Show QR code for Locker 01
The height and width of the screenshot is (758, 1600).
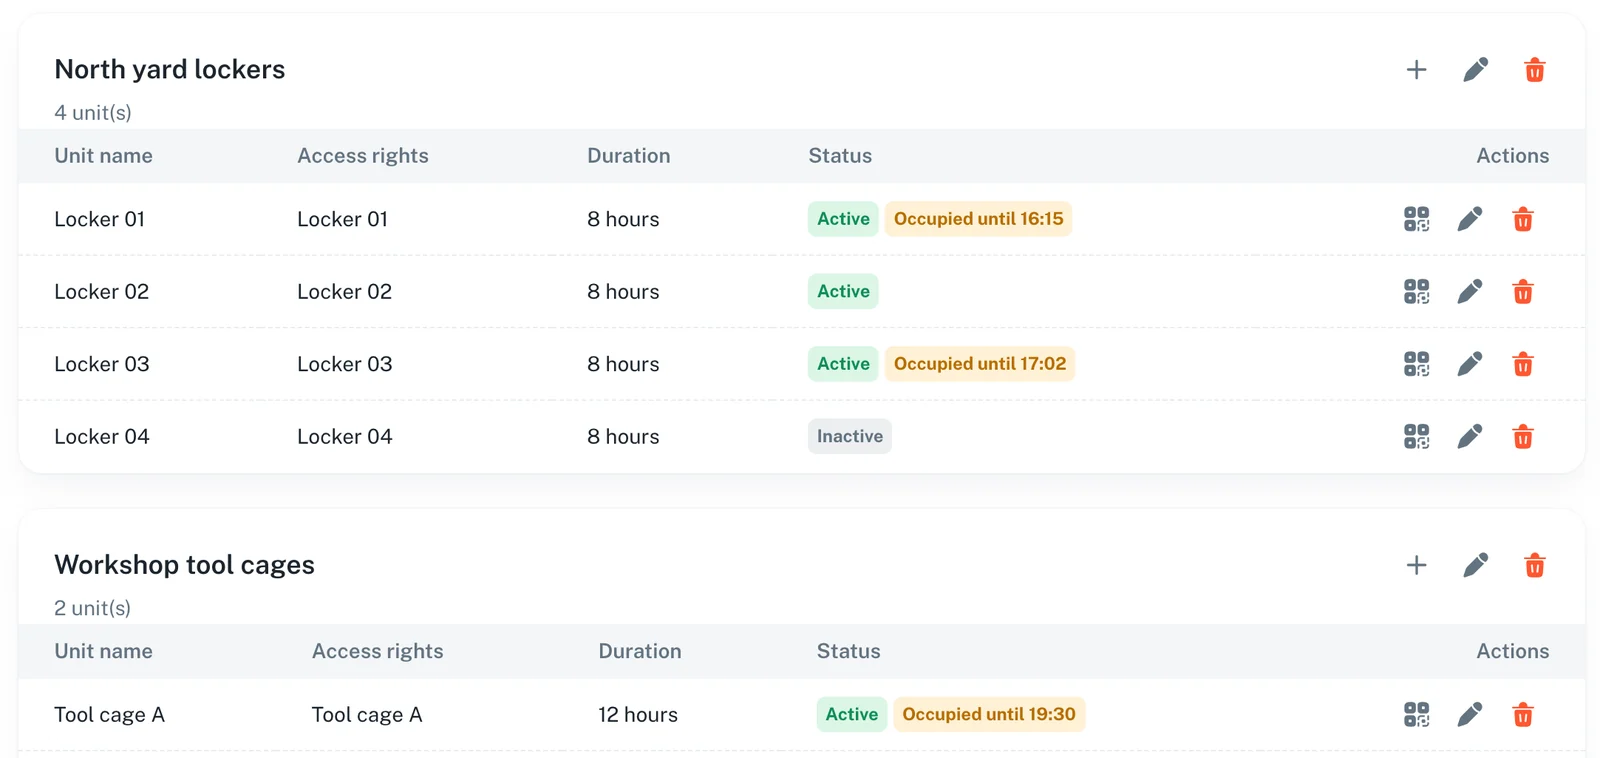click(x=1416, y=219)
